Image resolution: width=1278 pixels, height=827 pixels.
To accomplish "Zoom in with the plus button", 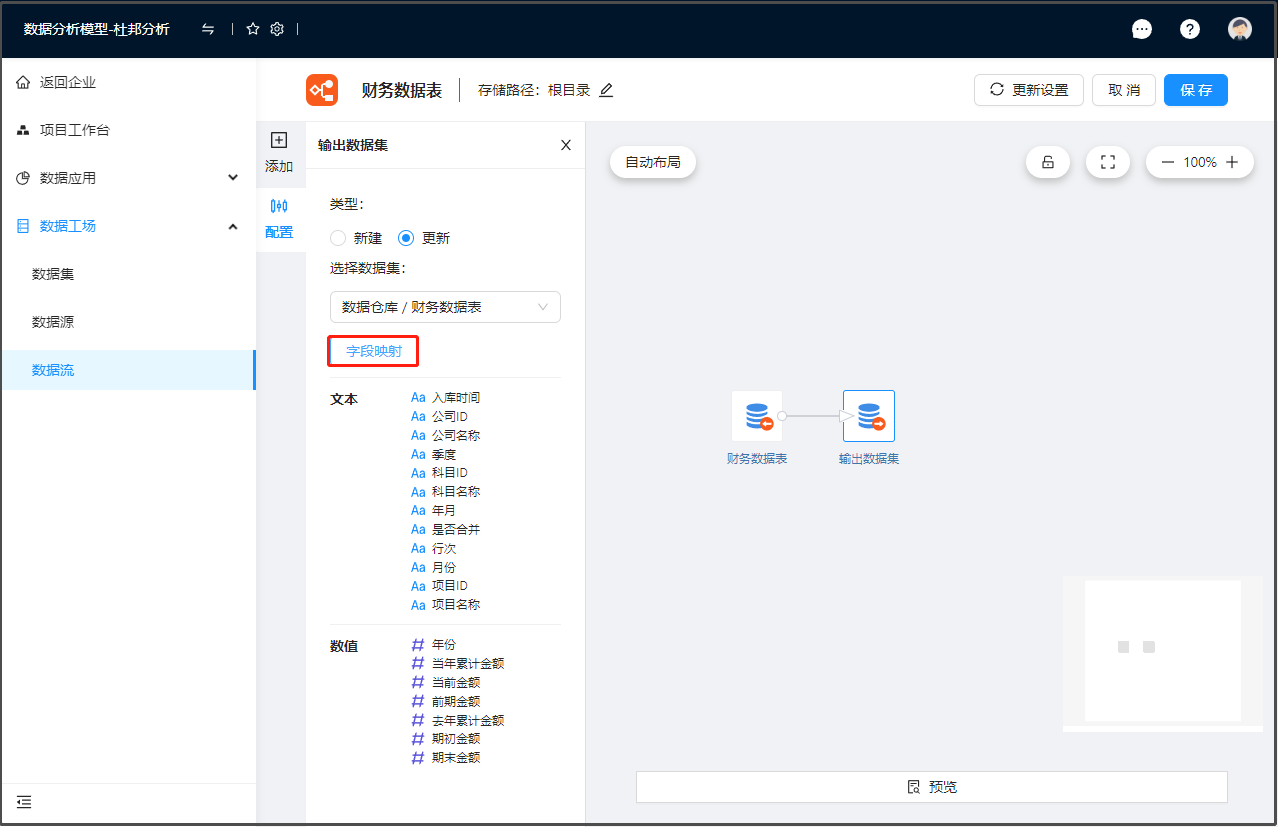I will coord(1232,162).
